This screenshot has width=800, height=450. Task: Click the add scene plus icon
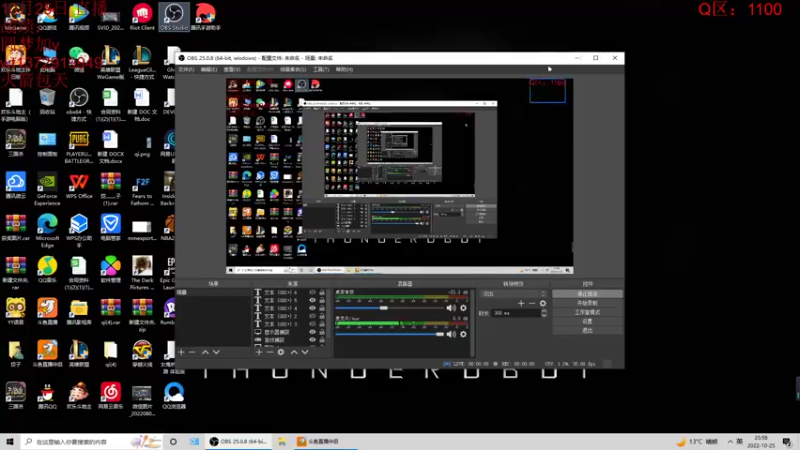pos(181,352)
